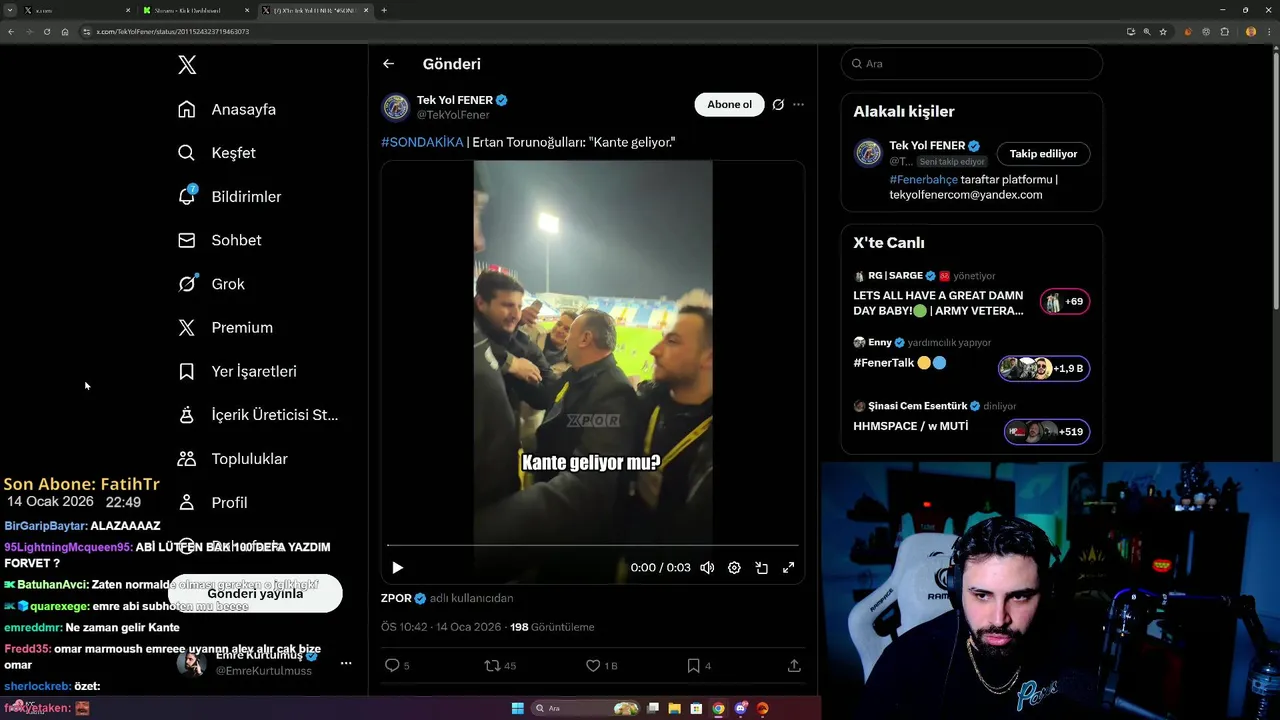
Task: Click the X logo in the sidebar
Action: click(x=187, y=65)
